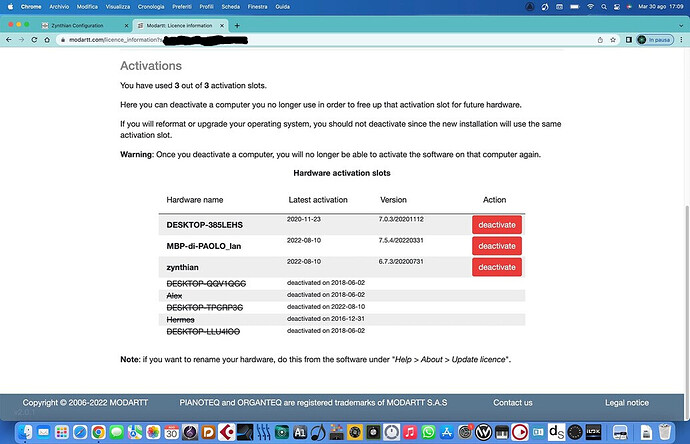Go forward in browser history
Image resolution: width=690 pixels, height=444 pixels.
click(x=21, y=40)
